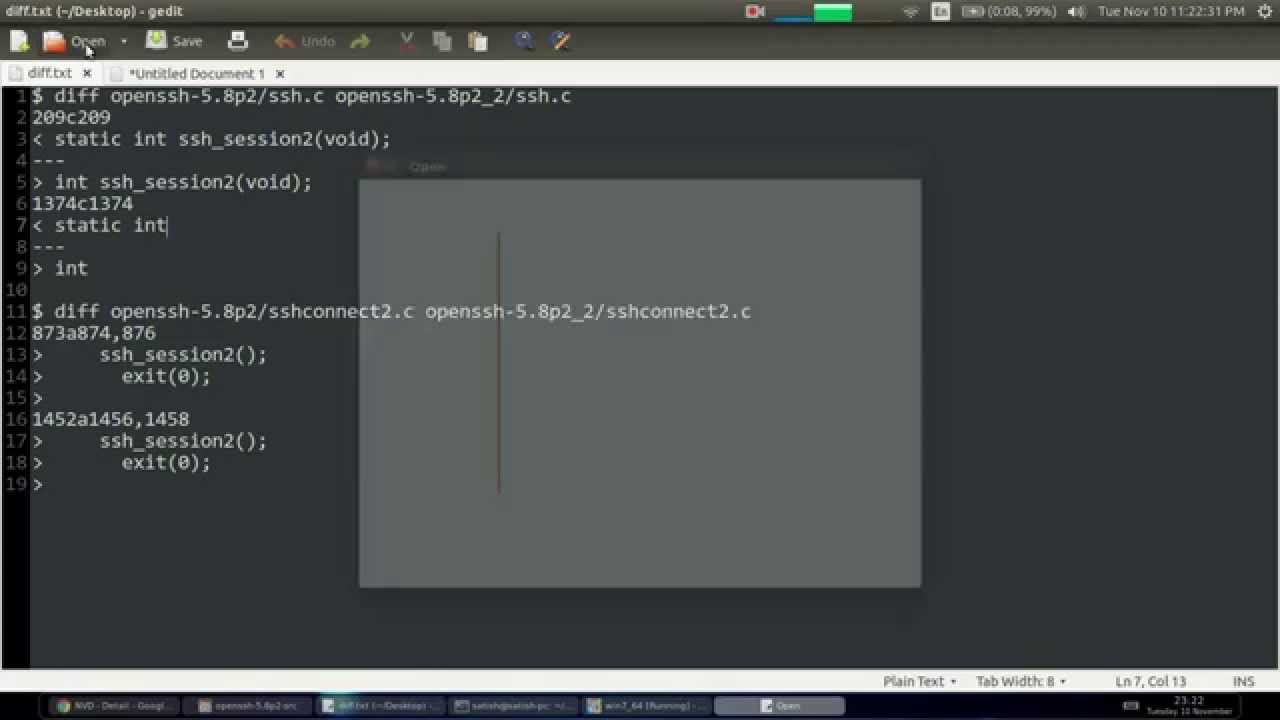Close the Untitled Document 1 tab
The width and height of the screenshot is (1280, 720).
[x=280, y=73]
